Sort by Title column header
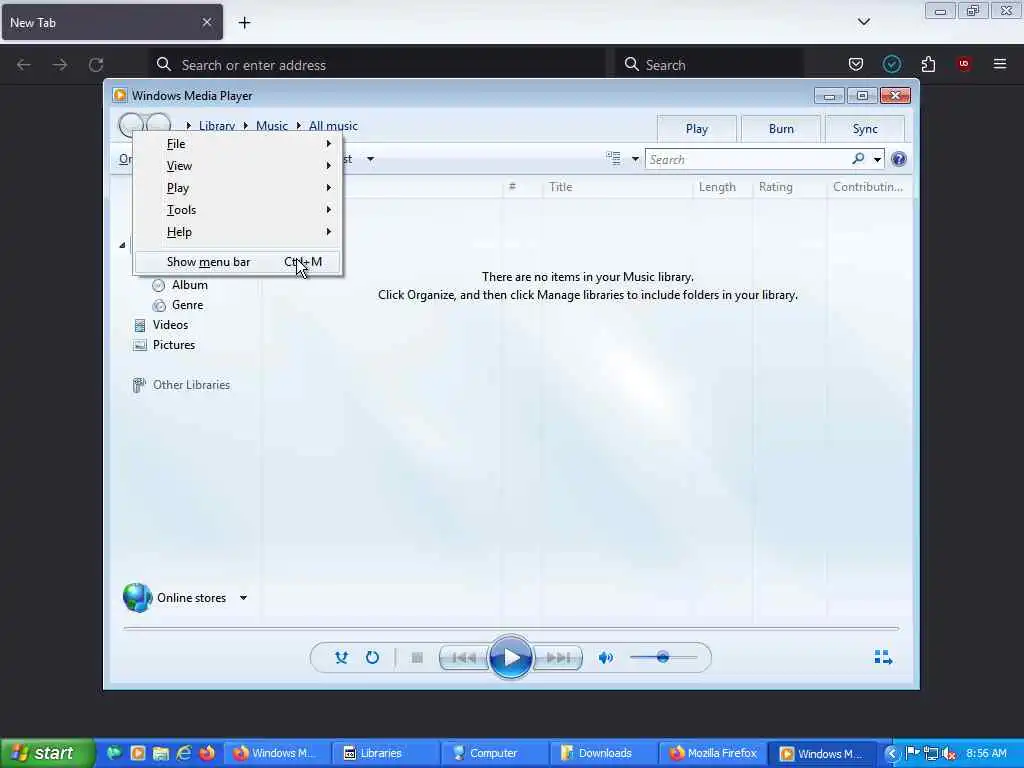 [x=616, y=187]
